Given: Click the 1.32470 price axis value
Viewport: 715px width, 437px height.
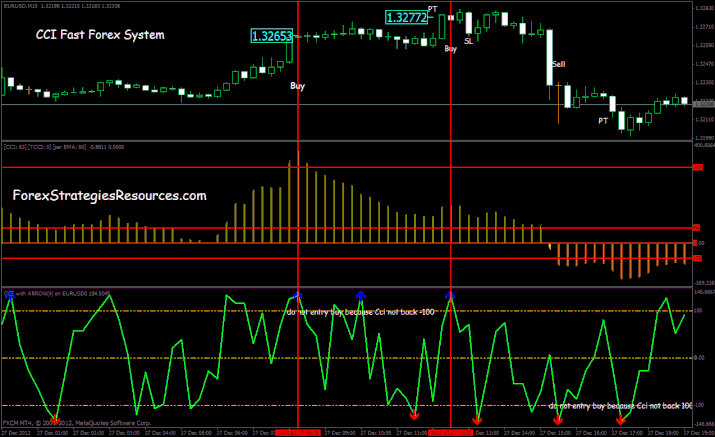Looking at the screenshot, I should (704, 64).
